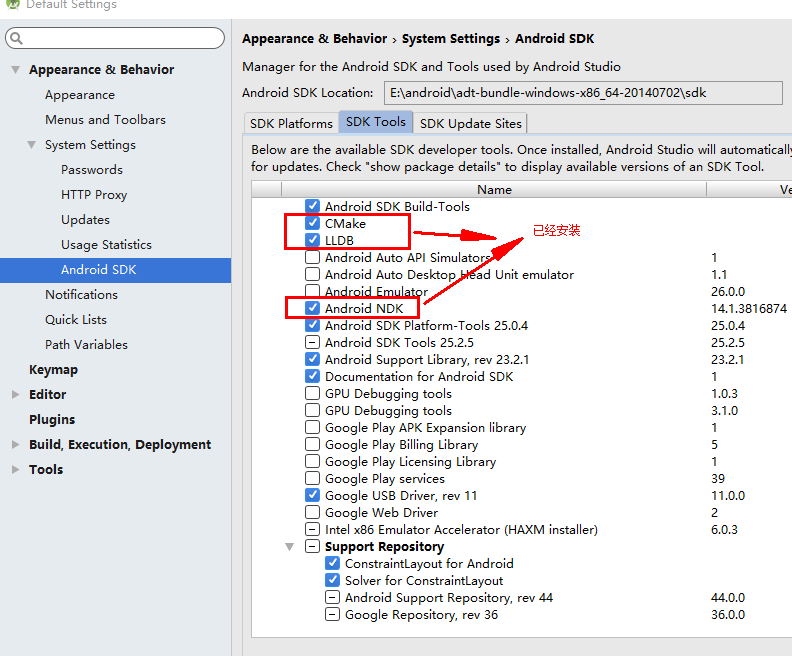Uncheck the CMake checkbox
792x656 pixels.
point(313,223)
